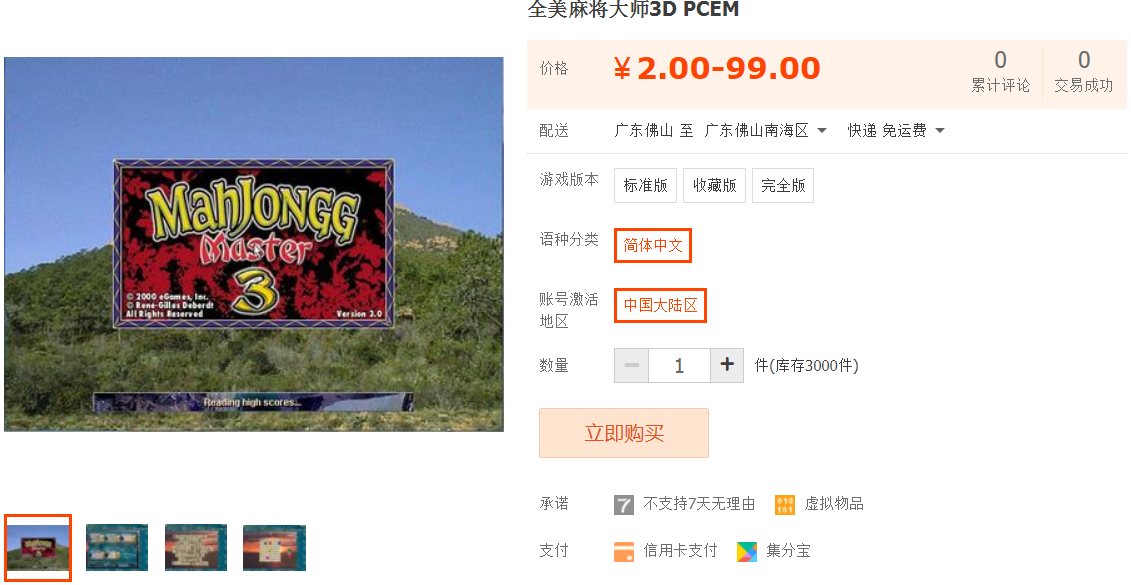The image size is (1131, 585).
Task: Increase quantity with the plus button
Action: tap(727, 365)
